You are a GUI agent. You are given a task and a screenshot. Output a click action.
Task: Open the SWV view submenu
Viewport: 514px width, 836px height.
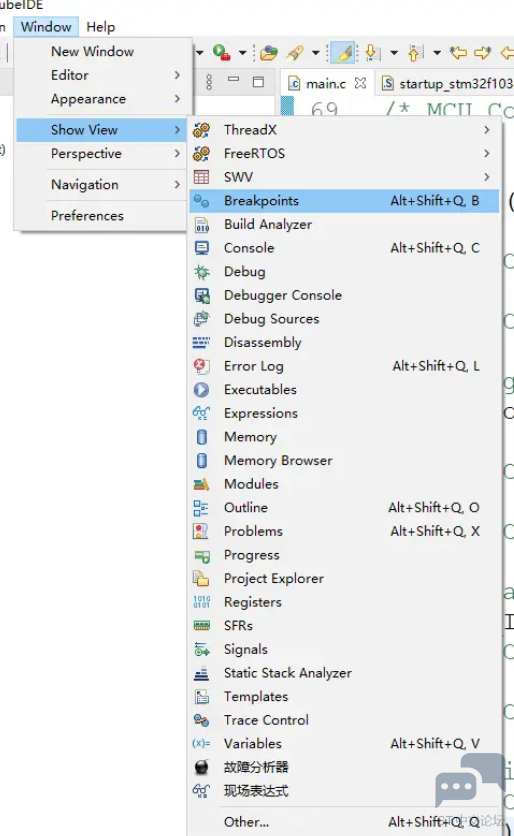(344, 177)
